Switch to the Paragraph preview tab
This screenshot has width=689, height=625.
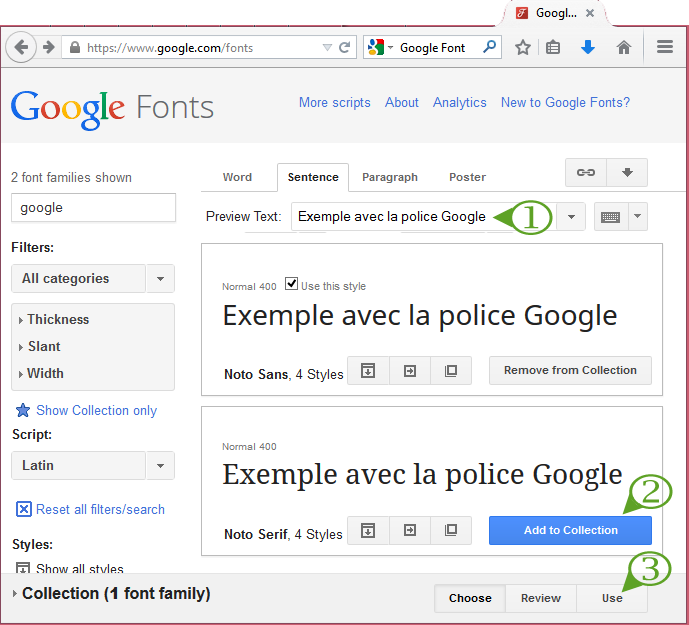click(x=390, y=177)
